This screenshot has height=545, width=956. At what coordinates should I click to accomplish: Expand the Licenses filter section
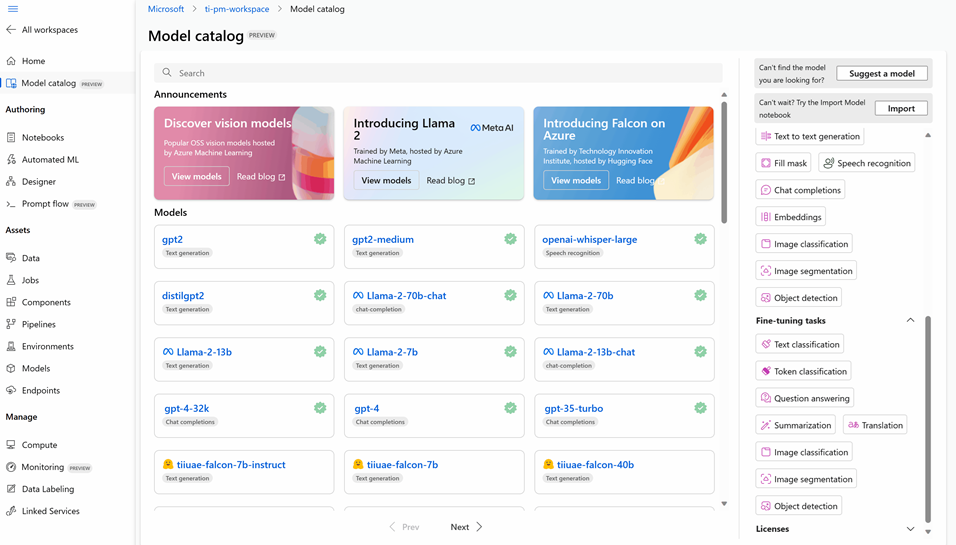tap(910, 529)
